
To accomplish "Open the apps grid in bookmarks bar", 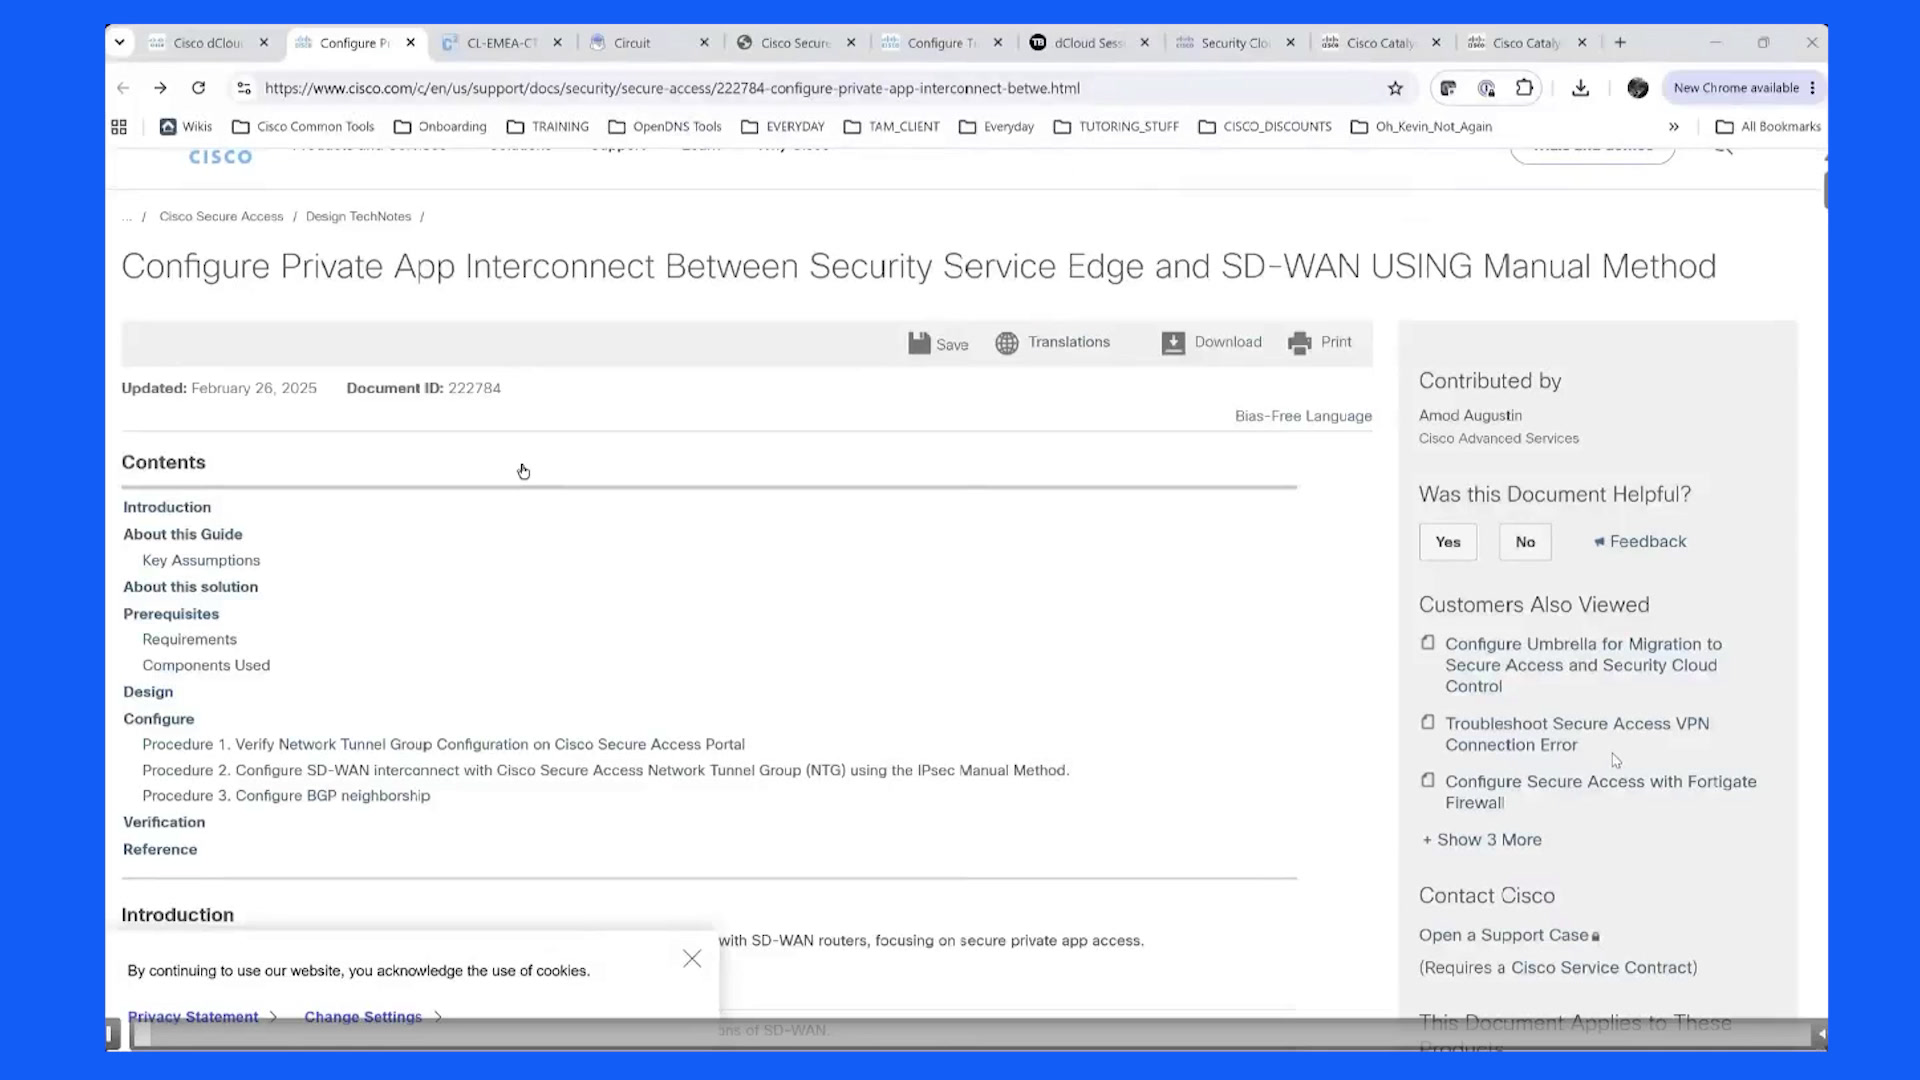I will pos(119,127).
